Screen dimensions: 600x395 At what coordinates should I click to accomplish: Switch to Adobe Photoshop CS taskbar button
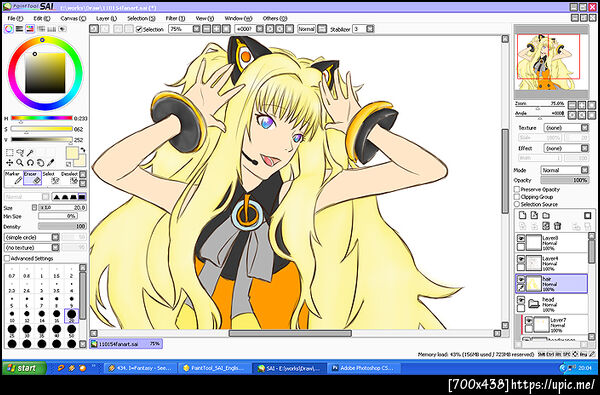364,368
